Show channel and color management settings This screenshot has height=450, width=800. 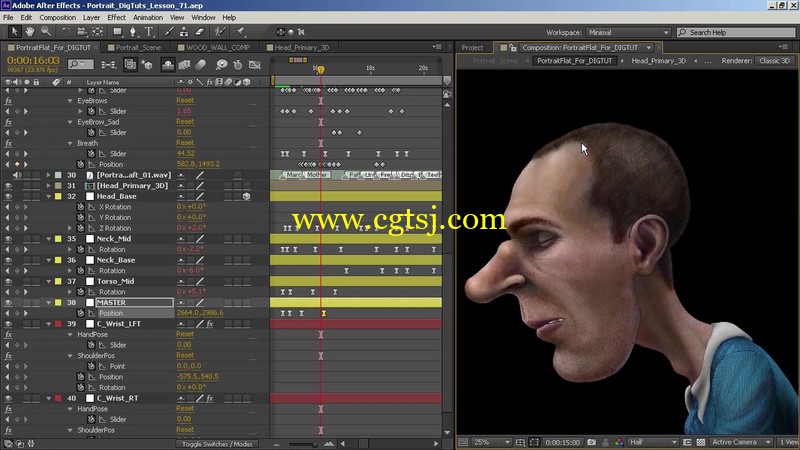point(619,442)
